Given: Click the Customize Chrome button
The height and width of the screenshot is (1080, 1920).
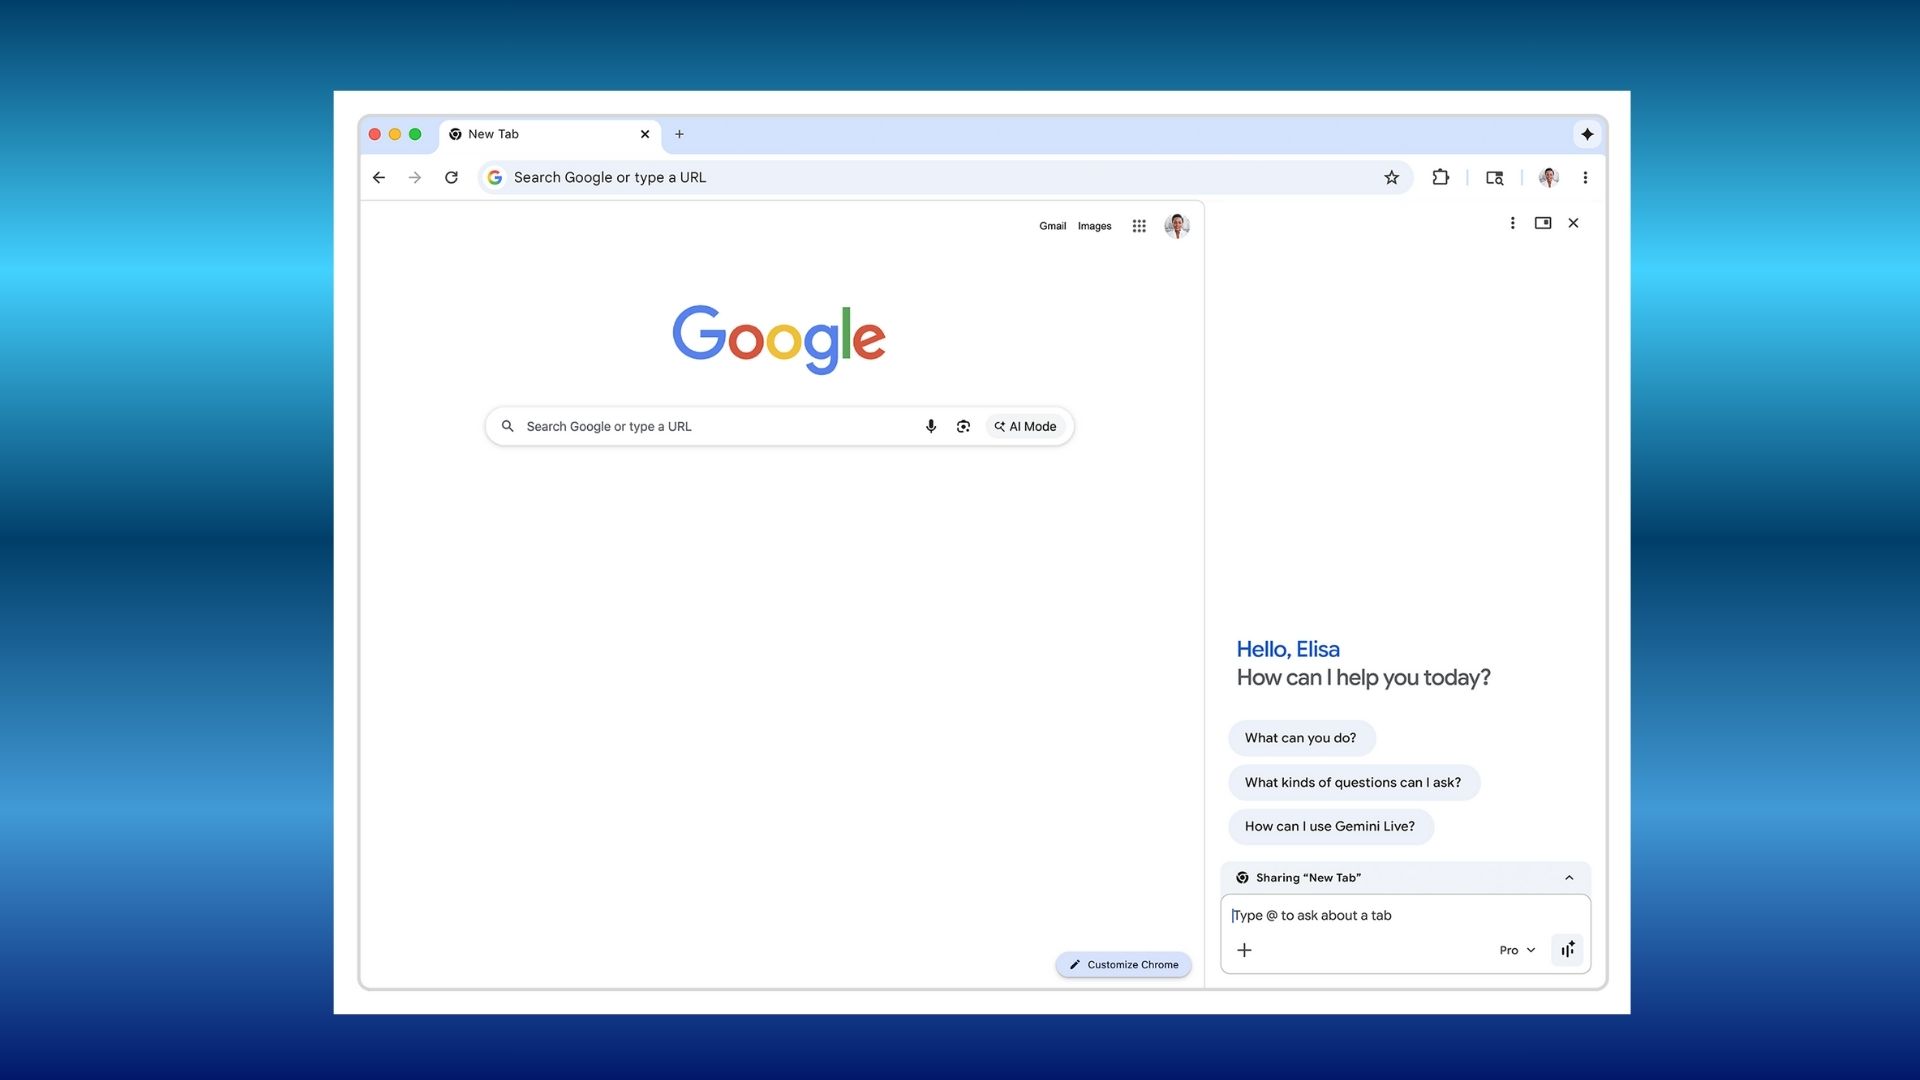Looking at the screenshot, I should tap(1123, 964).
